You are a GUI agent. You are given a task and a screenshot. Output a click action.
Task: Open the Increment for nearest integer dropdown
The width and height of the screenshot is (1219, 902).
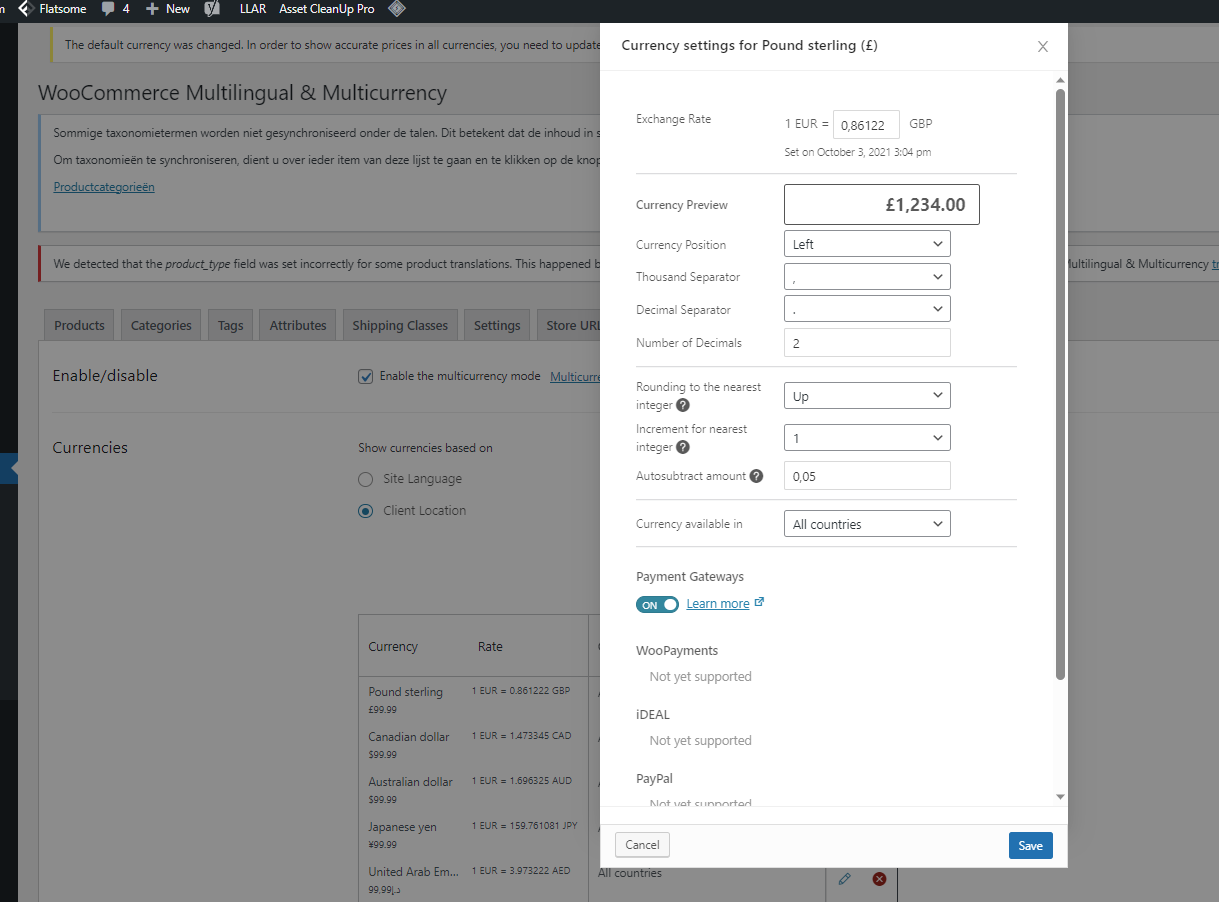867,438
